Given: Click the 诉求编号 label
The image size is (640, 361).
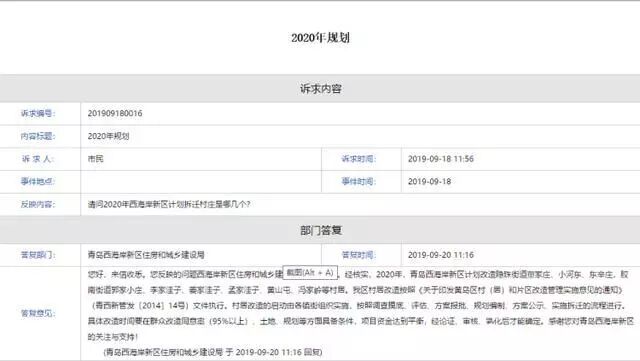Looking at the screenshot, I should click(38, 114).
